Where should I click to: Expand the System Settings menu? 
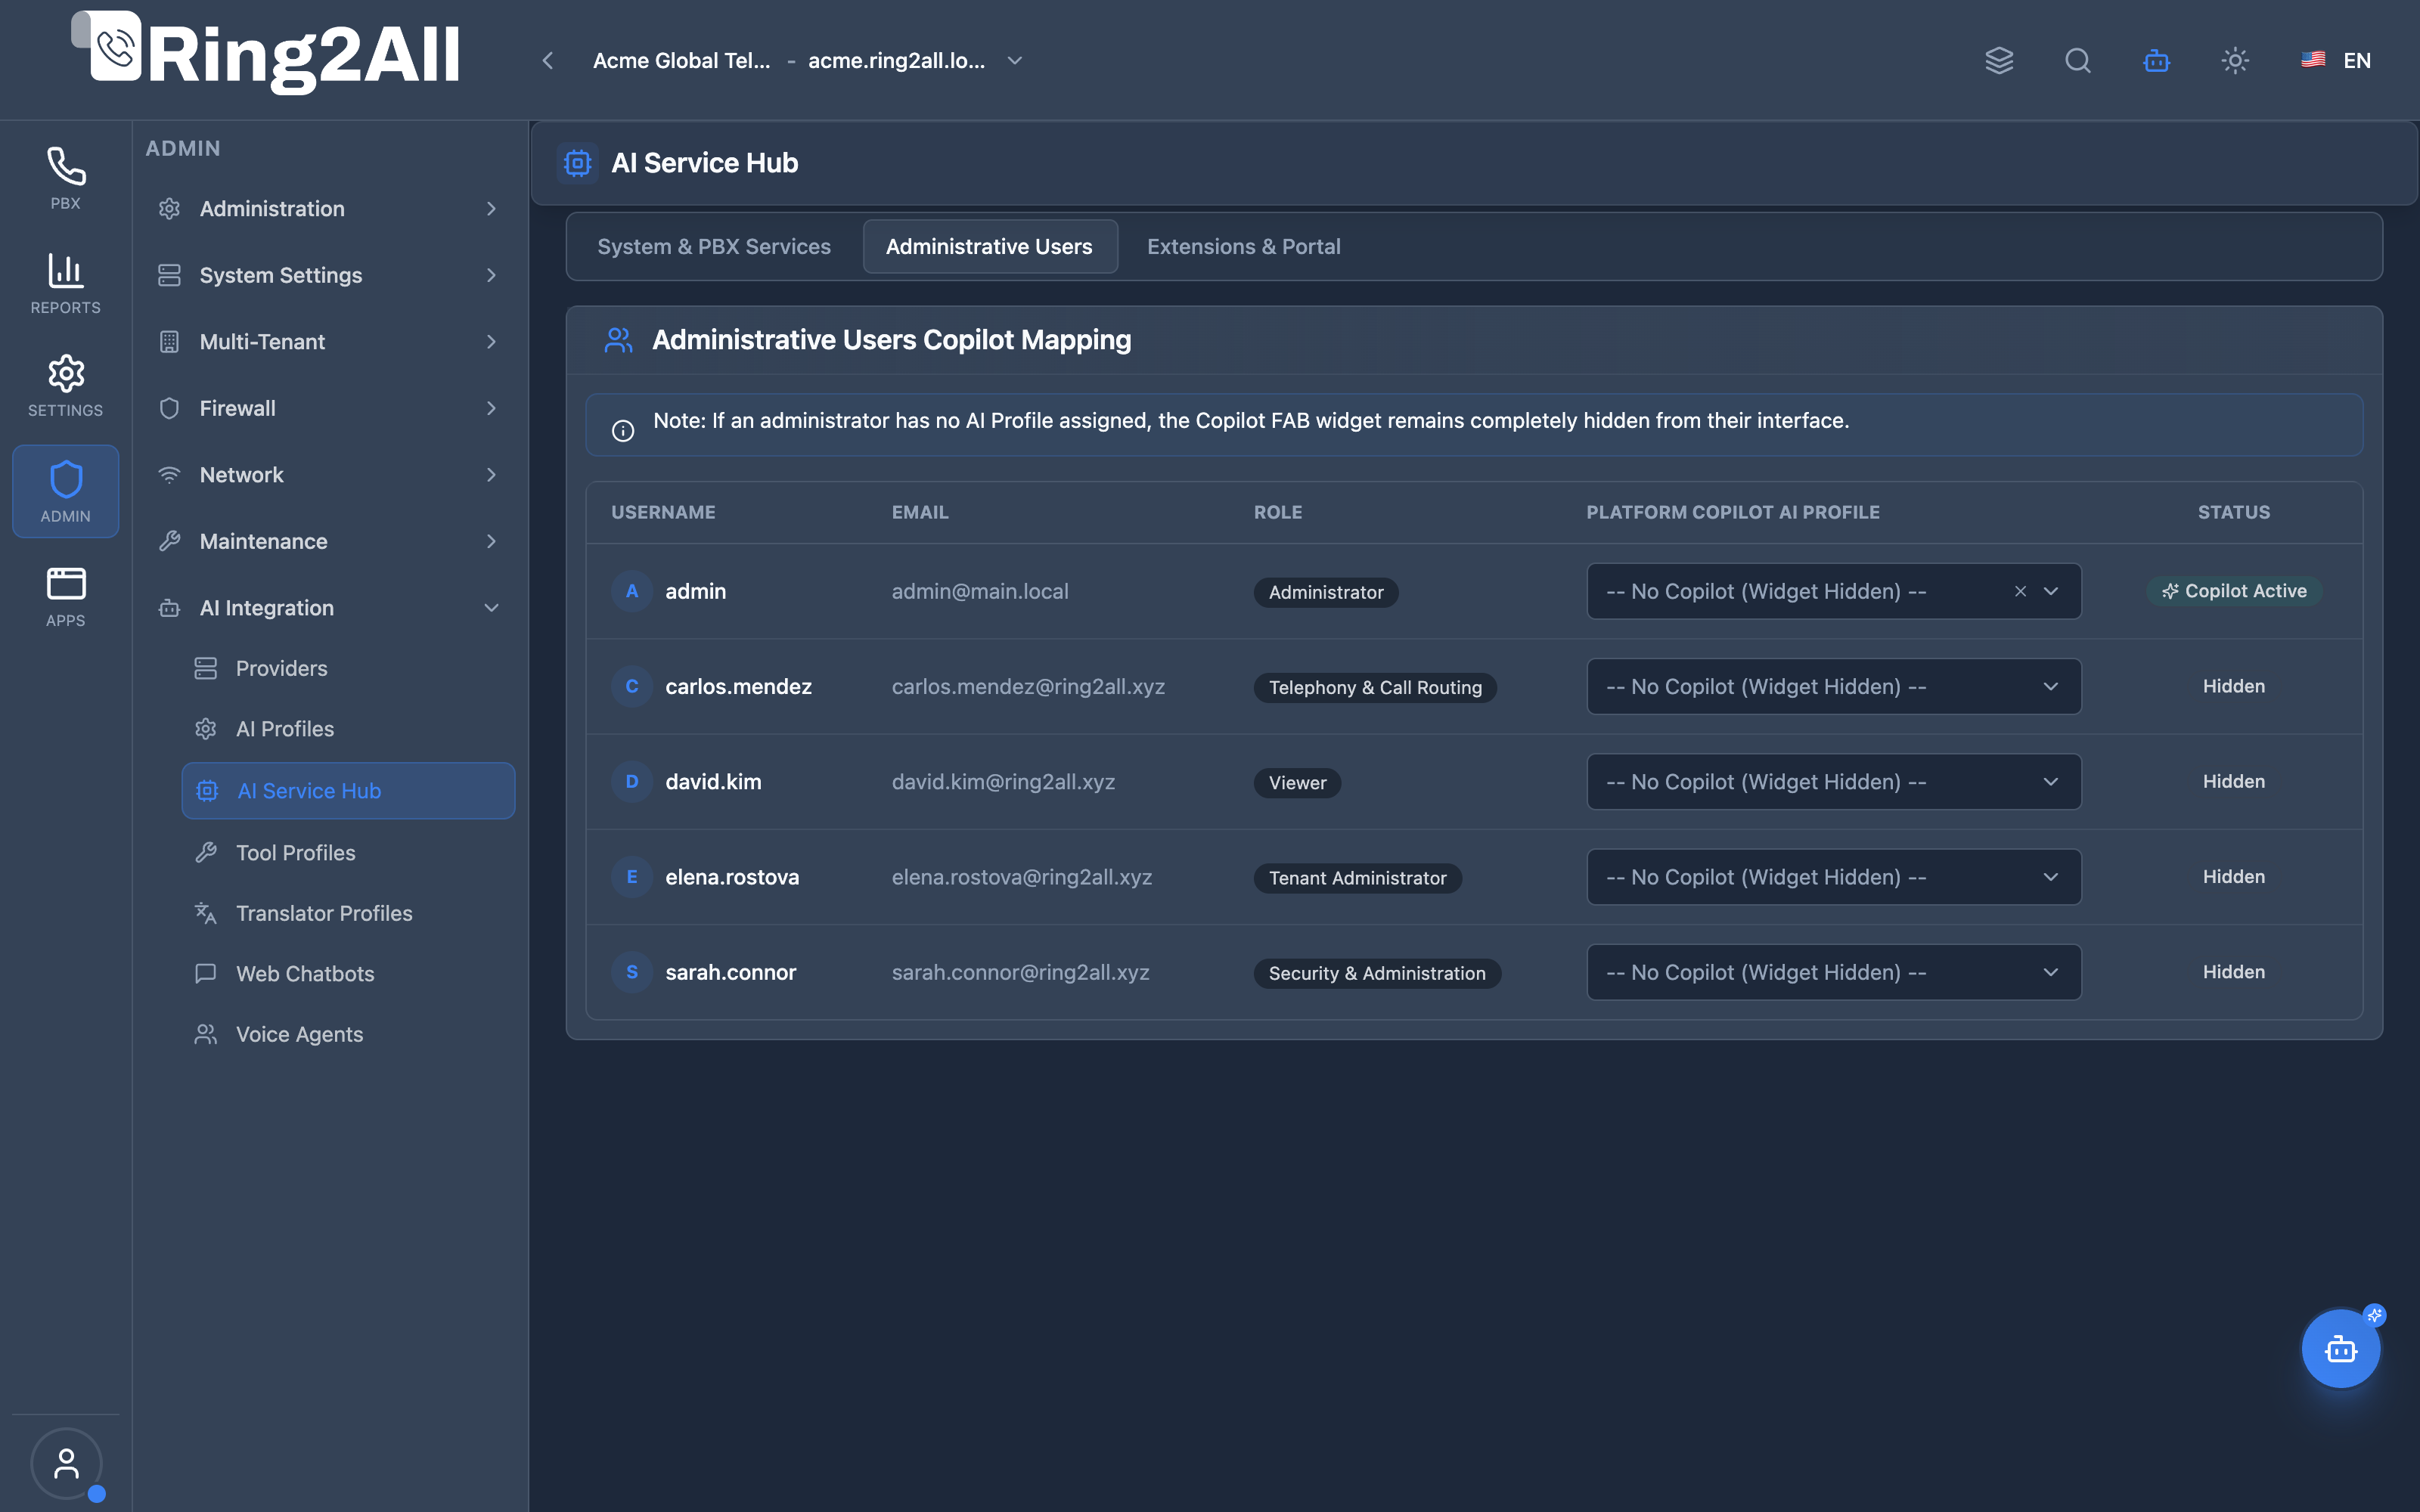(328, 274)
